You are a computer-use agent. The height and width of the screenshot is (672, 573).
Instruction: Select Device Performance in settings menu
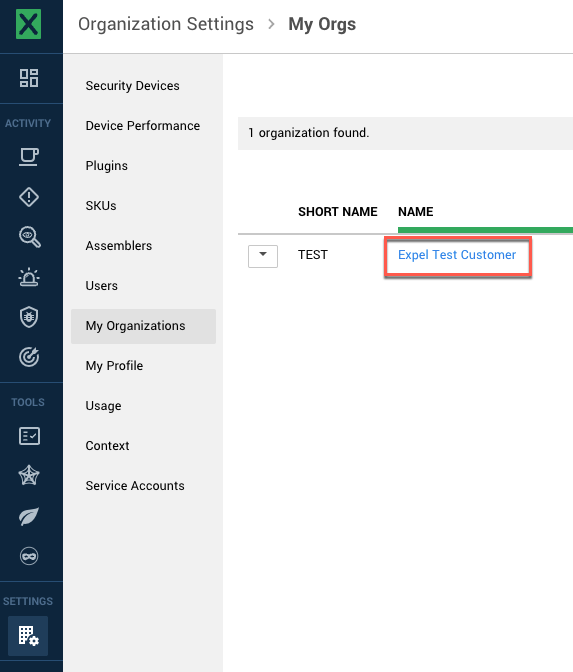pyautogui.click(x=143, y=126)
